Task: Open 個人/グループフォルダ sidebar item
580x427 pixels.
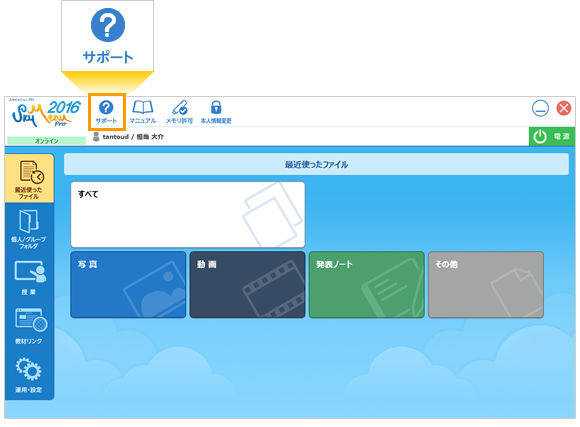Action: 29,229
